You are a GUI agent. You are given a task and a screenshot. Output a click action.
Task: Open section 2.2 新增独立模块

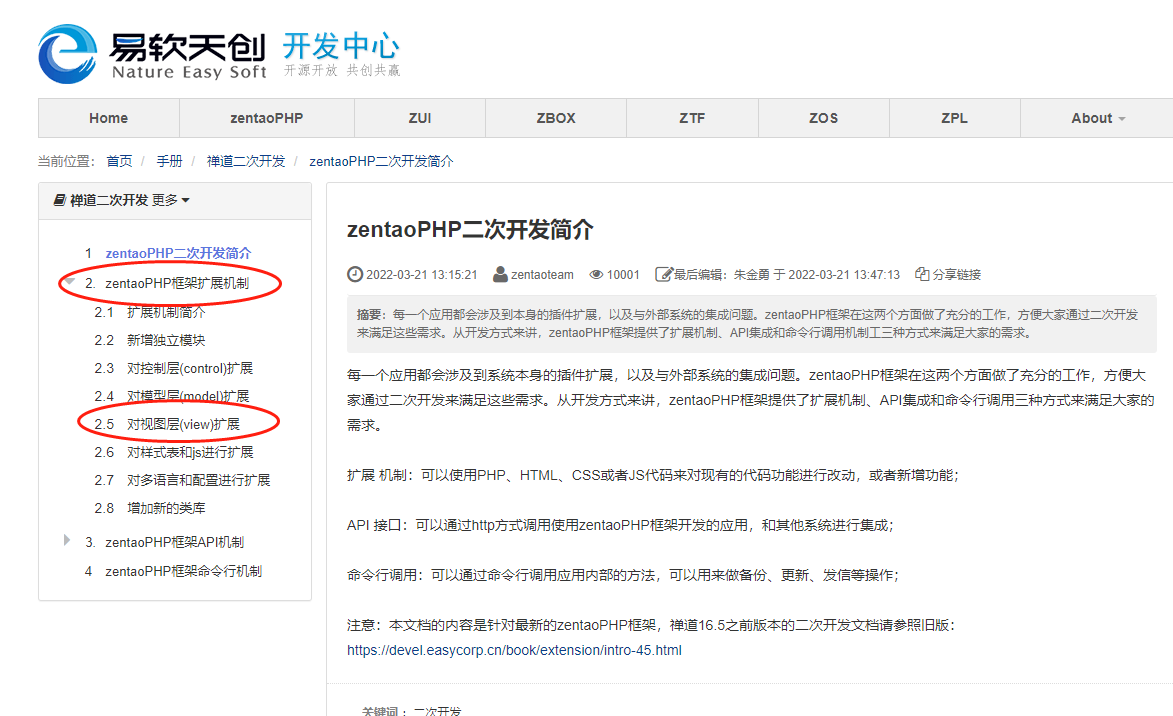[x=165, y=340]
